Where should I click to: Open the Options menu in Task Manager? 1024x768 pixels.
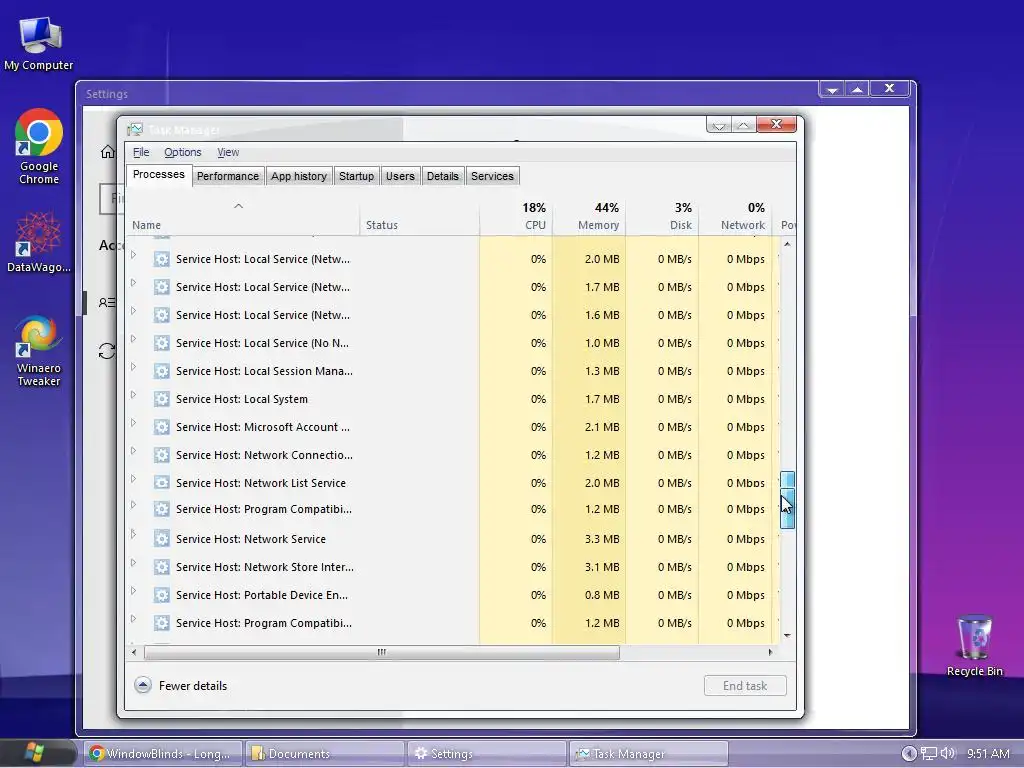183,152
